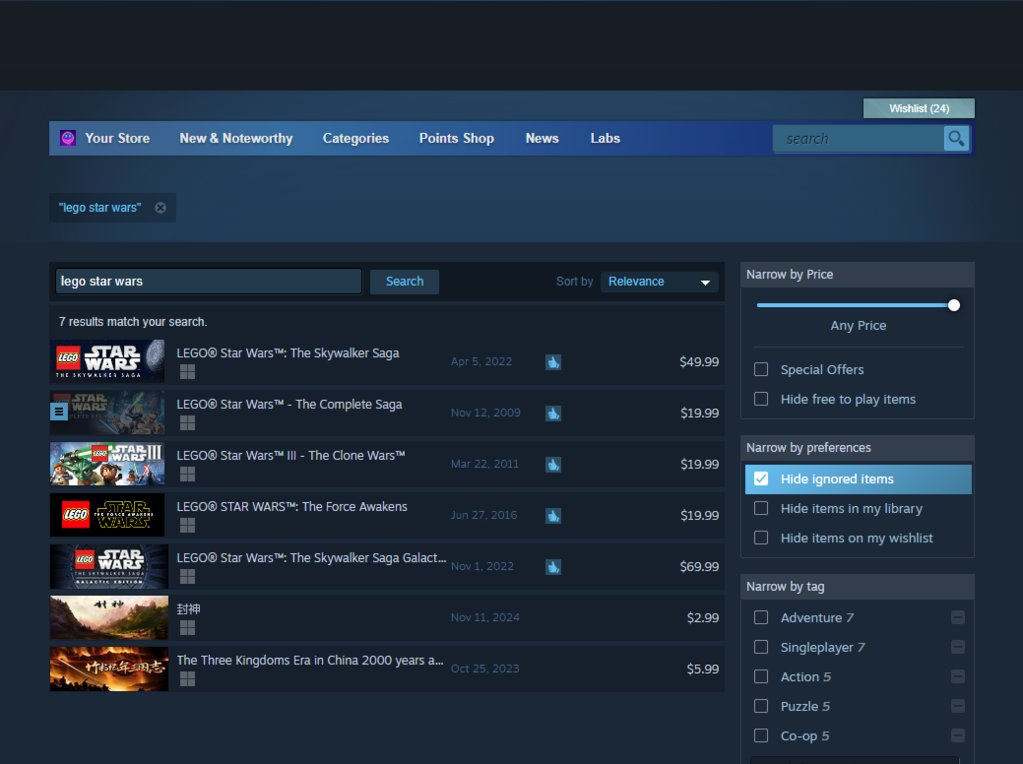The image size is (1023, 764).
Task: Click the purple Your Store avatar icon
Action: 68,138
